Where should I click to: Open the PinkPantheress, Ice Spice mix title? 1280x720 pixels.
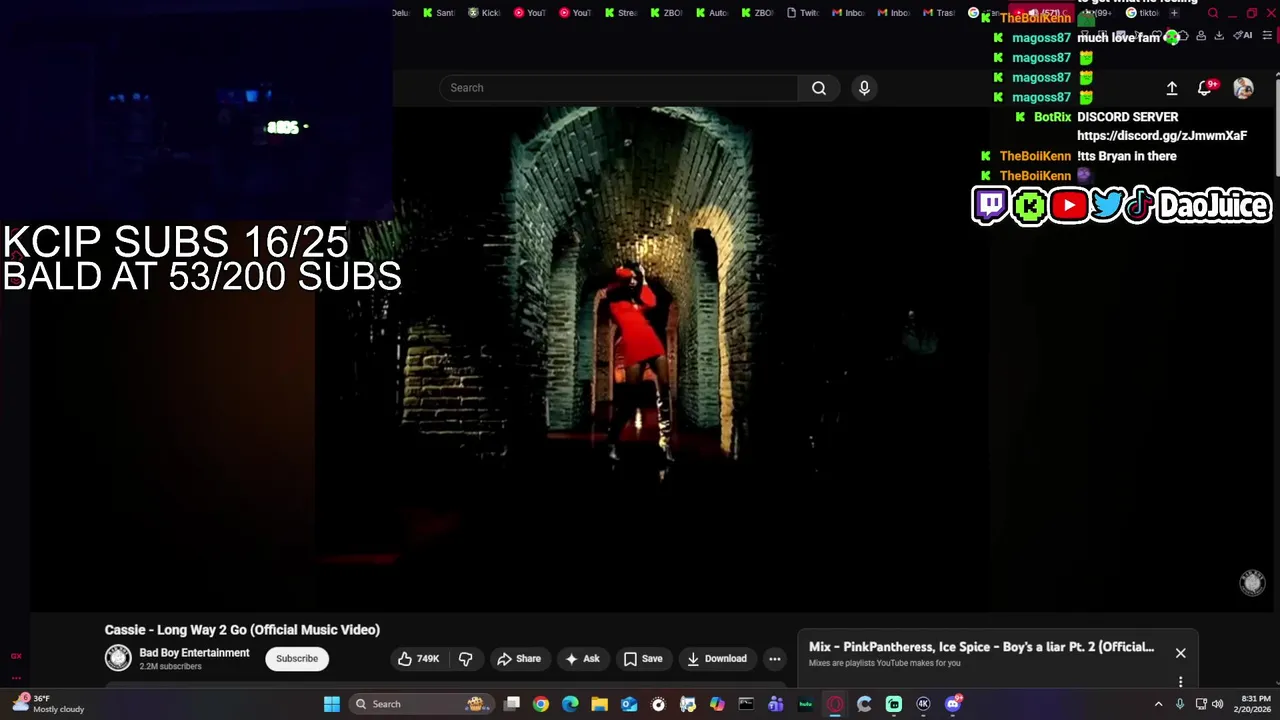pyautogui.click(x=981, y=647)
